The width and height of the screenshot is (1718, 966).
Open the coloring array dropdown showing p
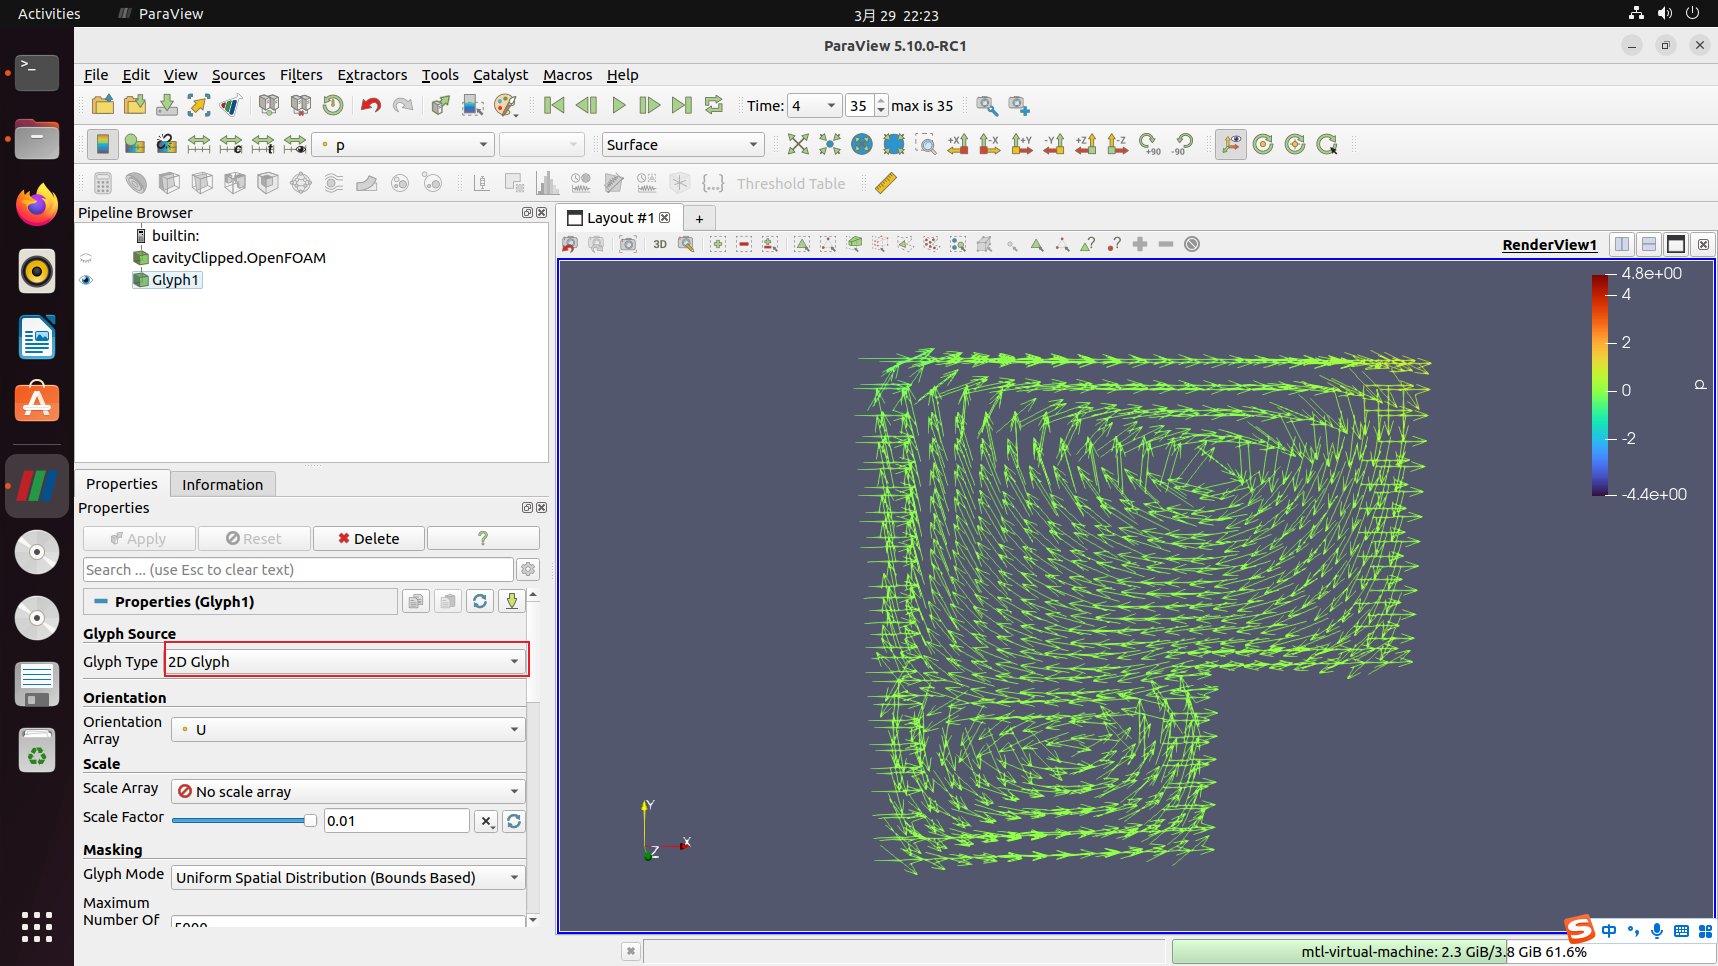tap(404, 145)
